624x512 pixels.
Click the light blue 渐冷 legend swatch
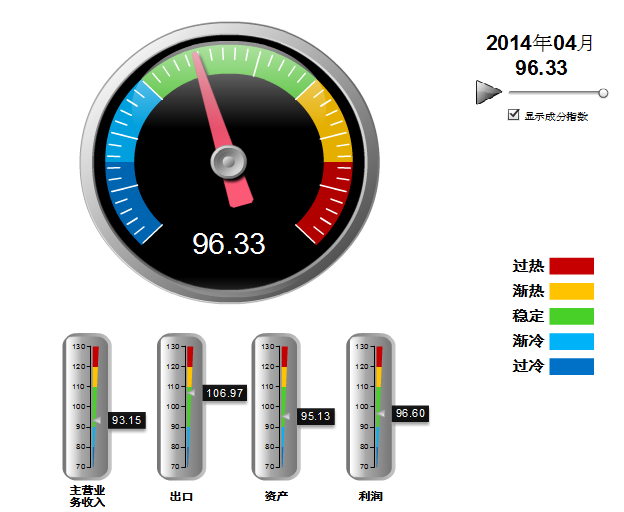pyautogui.click(x=571, y=341)
